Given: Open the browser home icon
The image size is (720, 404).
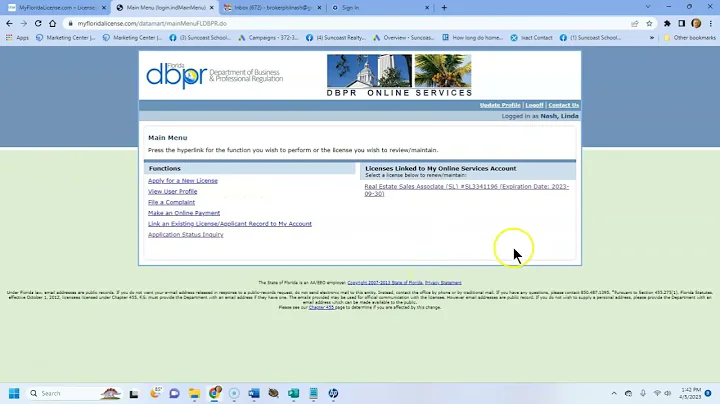Looking at the screenshot, I should click(52, 23).
